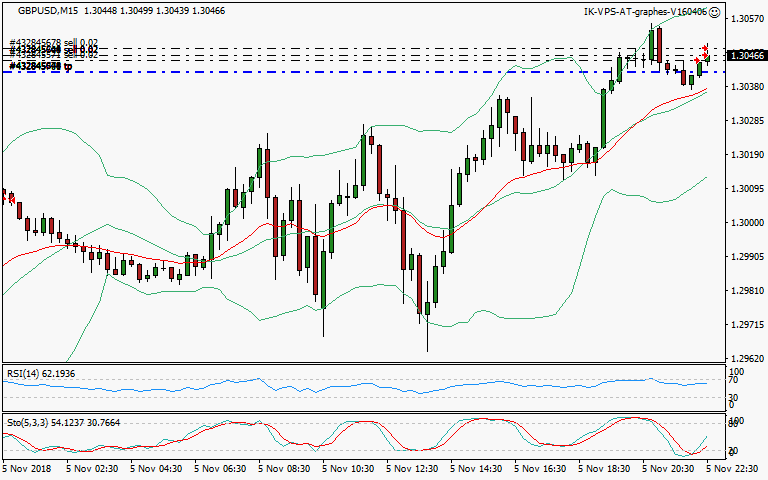This screenshot has height=480, width=768.
Task: Click the 5 Nov 2018 date label
Action: tap(28, 468)
